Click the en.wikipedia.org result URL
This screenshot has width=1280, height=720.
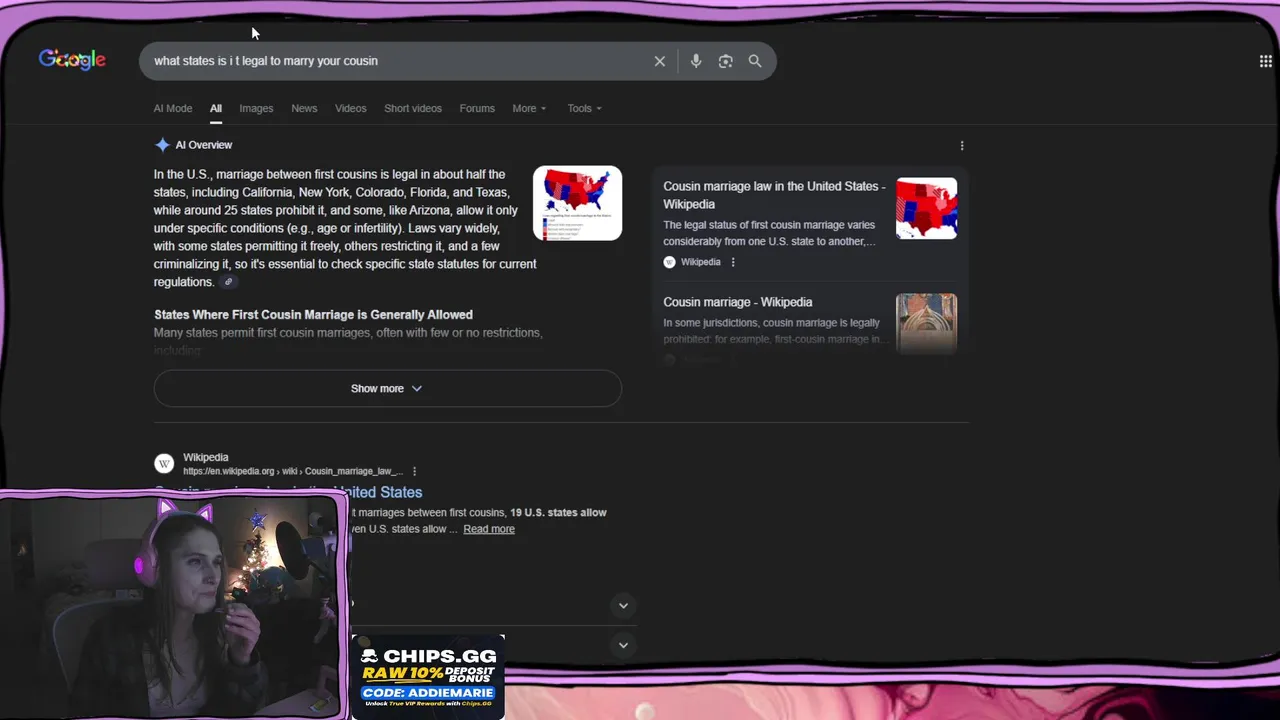pyautogui.click(x=293, y=471)
